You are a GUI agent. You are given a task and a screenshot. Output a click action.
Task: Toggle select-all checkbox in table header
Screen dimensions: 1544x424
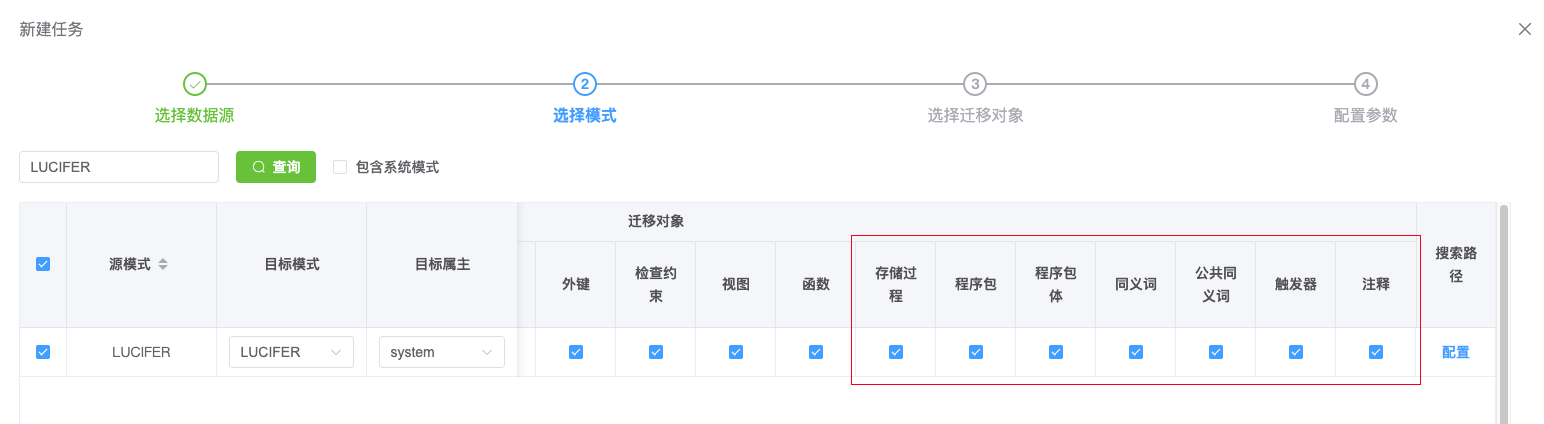(43, 264)
